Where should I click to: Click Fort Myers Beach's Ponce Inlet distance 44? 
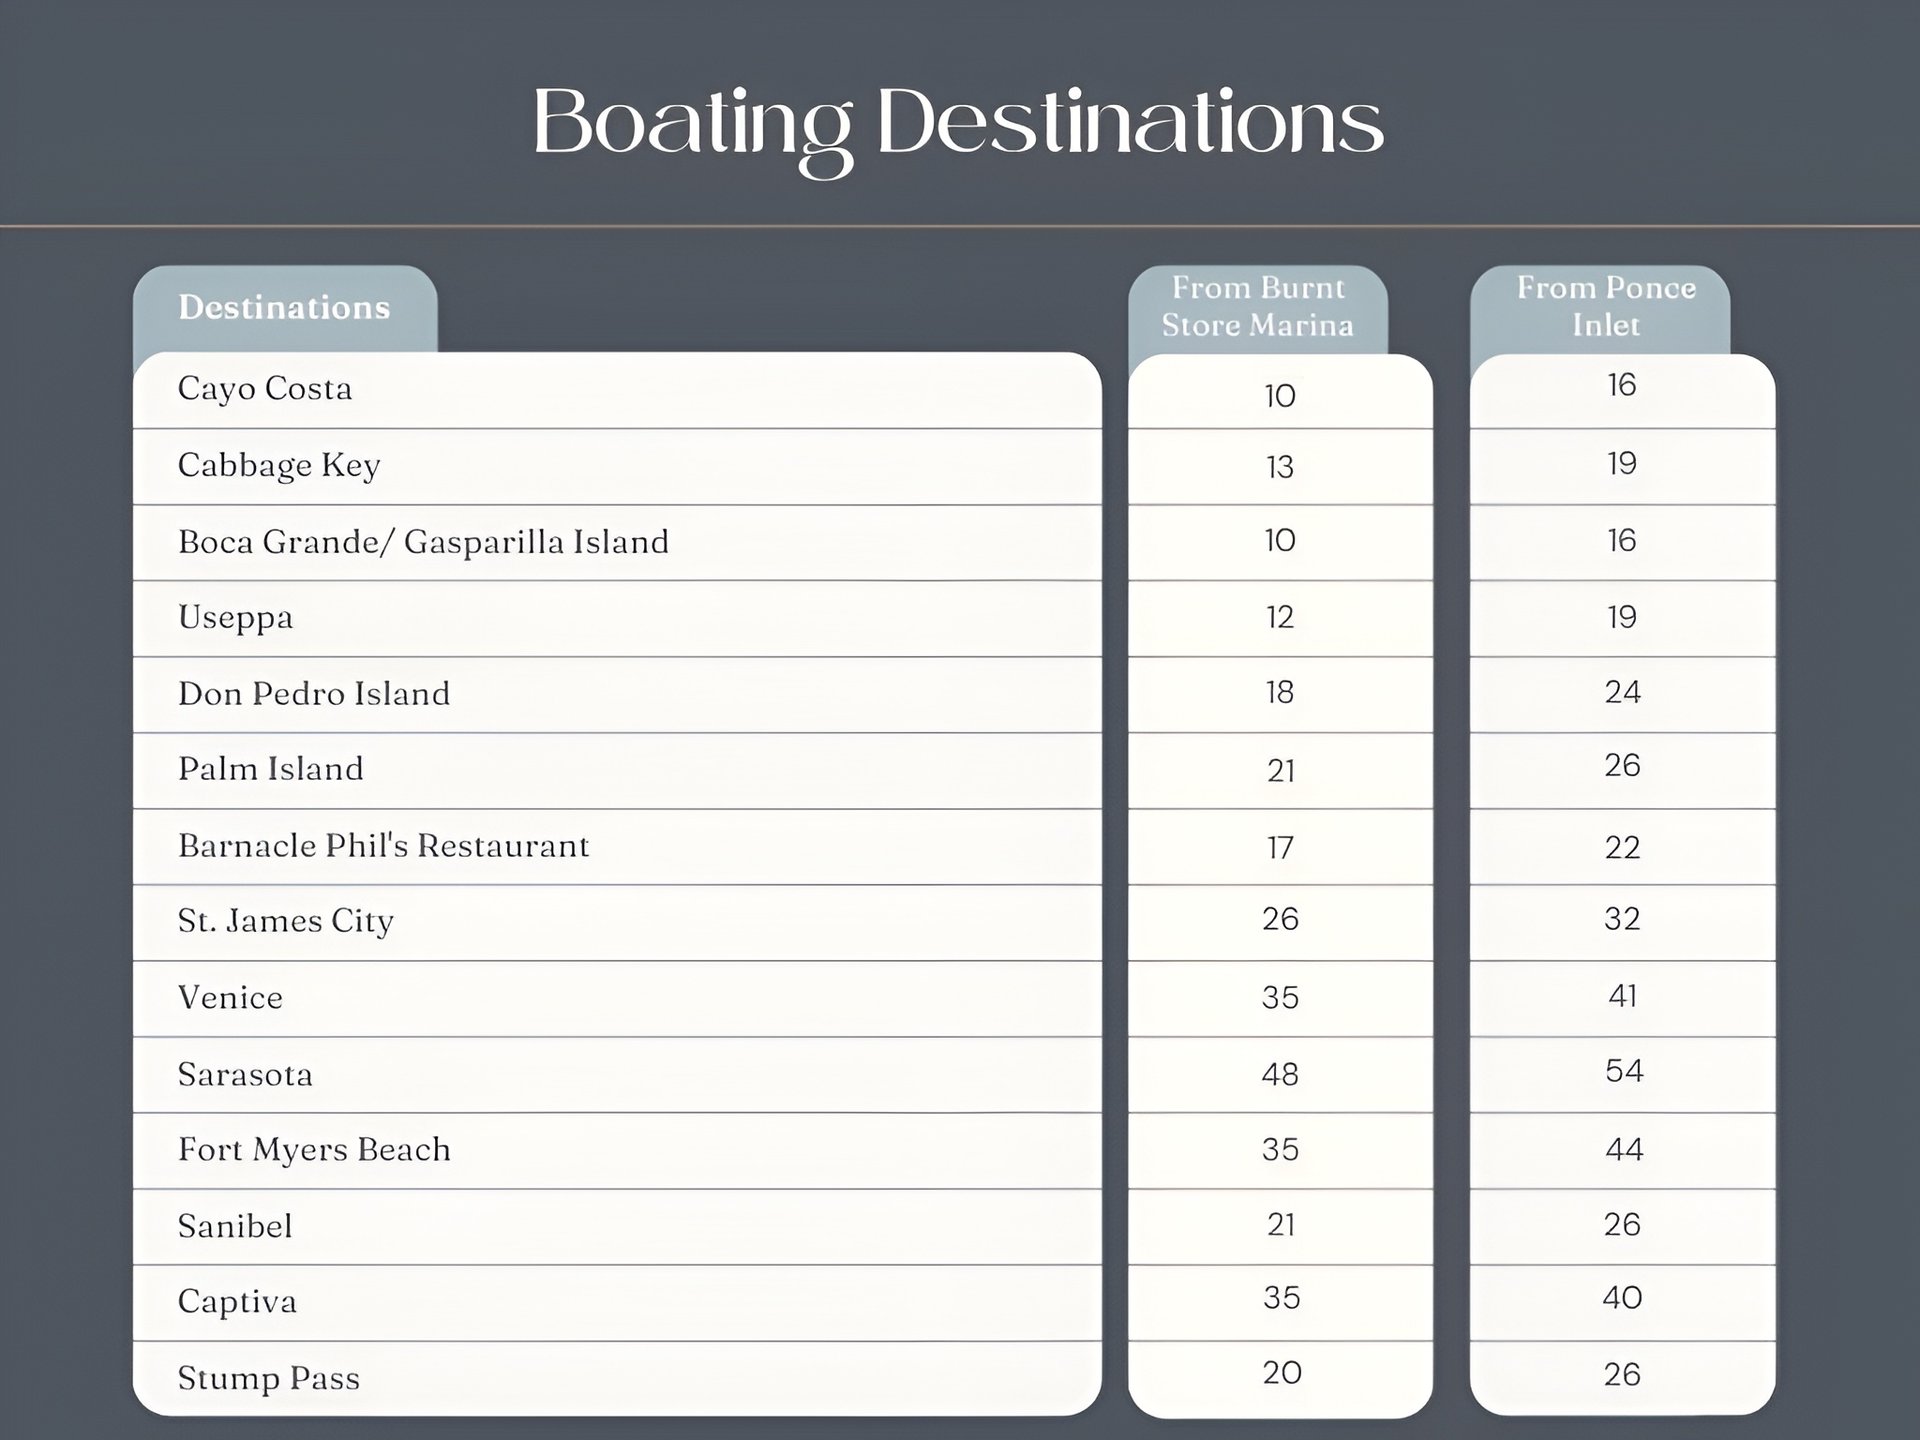pos(1623,1150)
